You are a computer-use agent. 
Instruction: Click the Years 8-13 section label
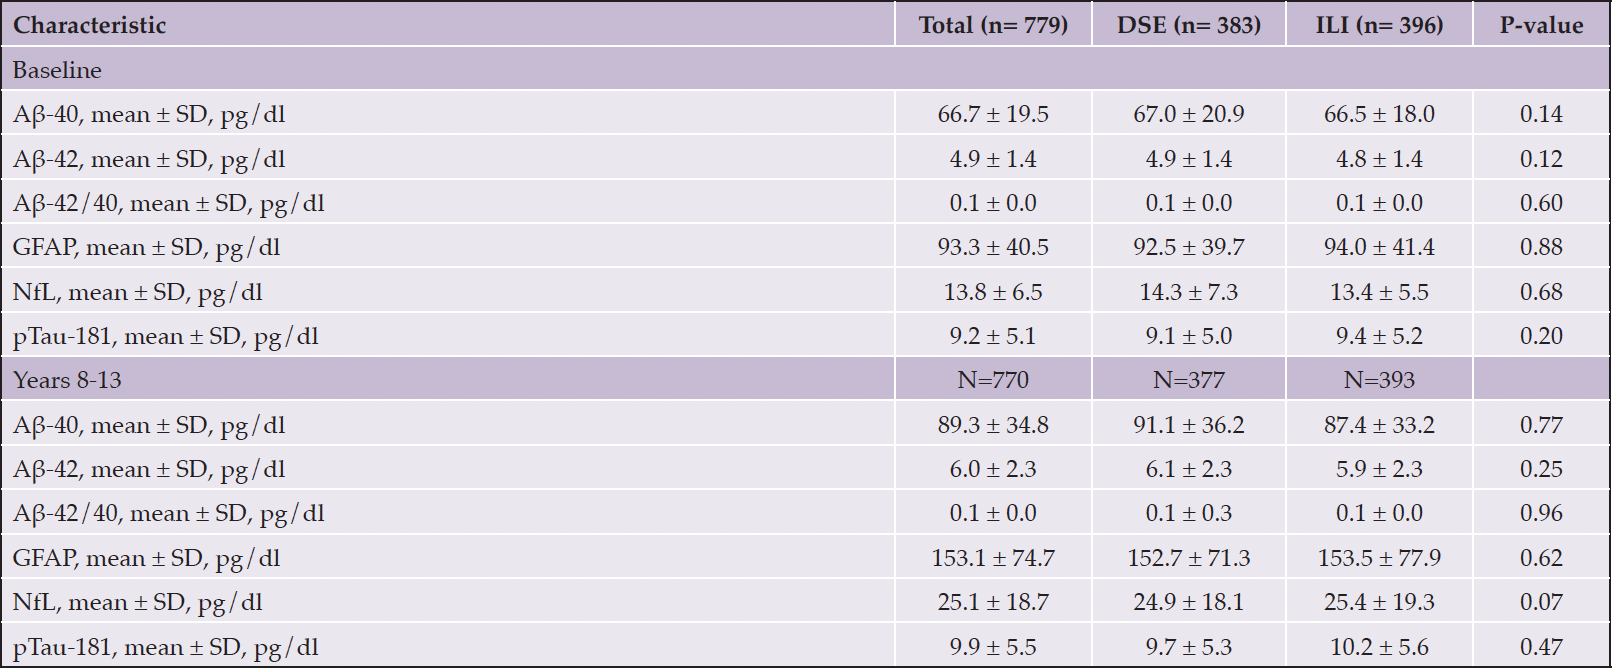pyautogui.click(x=67, y=380)
